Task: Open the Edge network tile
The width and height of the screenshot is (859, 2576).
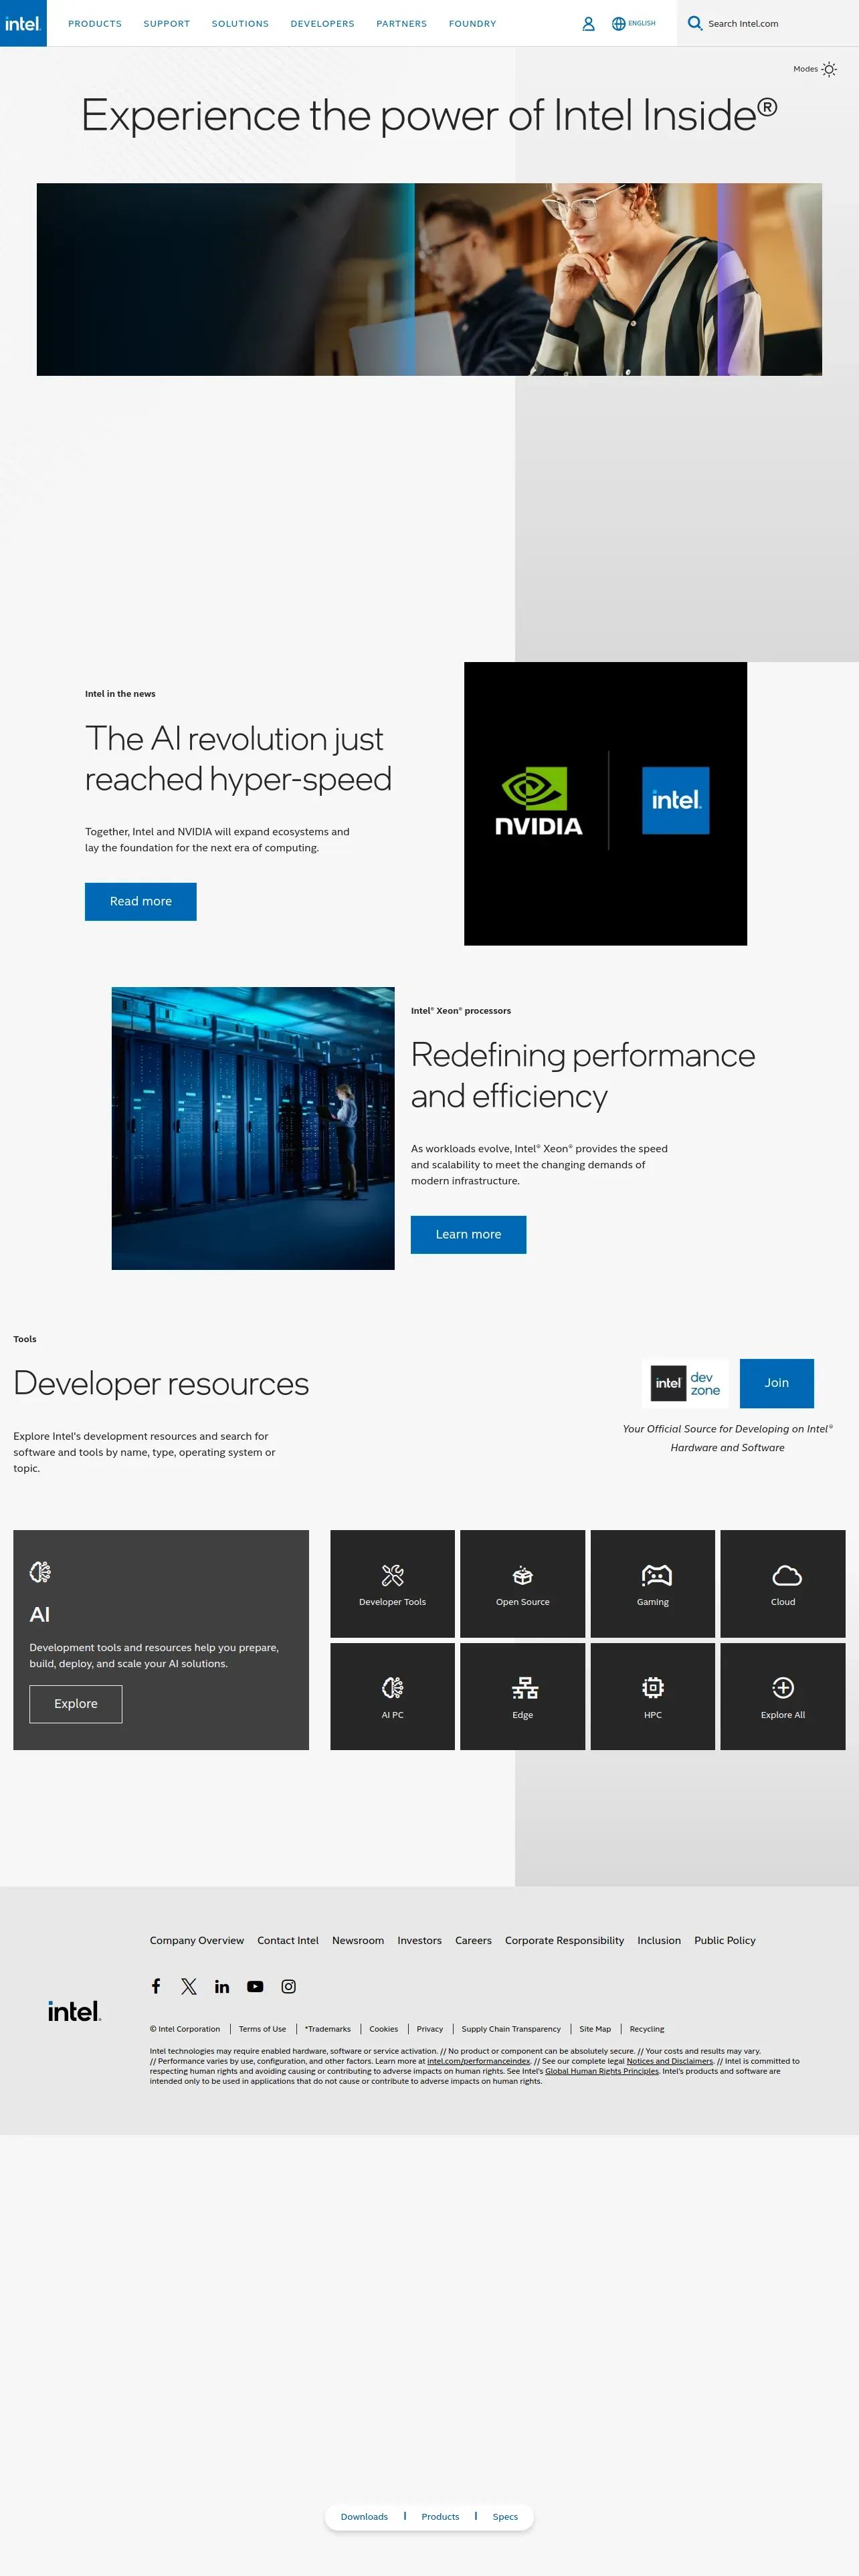Action: (522, 1696)
